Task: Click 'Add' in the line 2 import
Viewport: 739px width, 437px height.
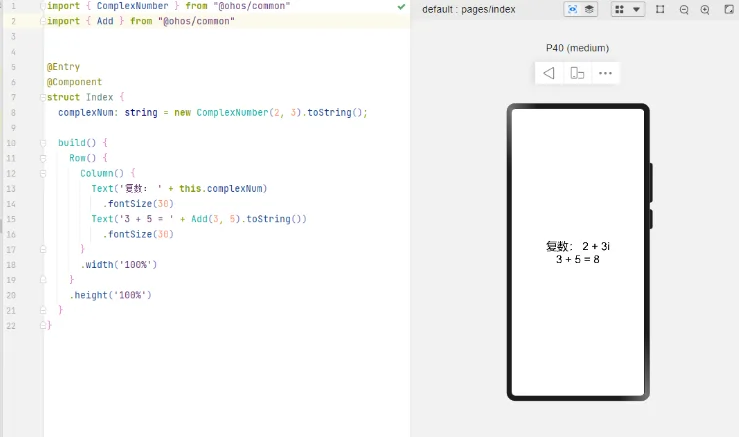Action: coord(105,21)
